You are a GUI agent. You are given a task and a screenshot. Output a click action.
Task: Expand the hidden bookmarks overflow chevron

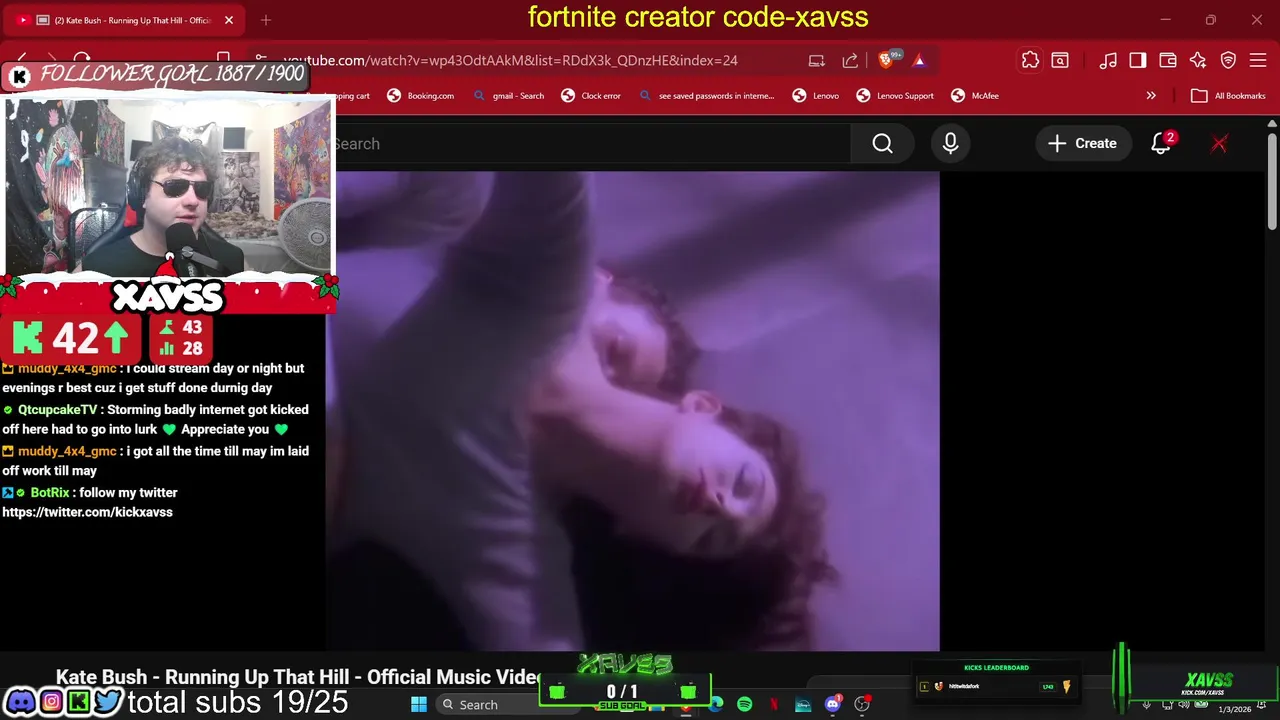[1151, 96]
